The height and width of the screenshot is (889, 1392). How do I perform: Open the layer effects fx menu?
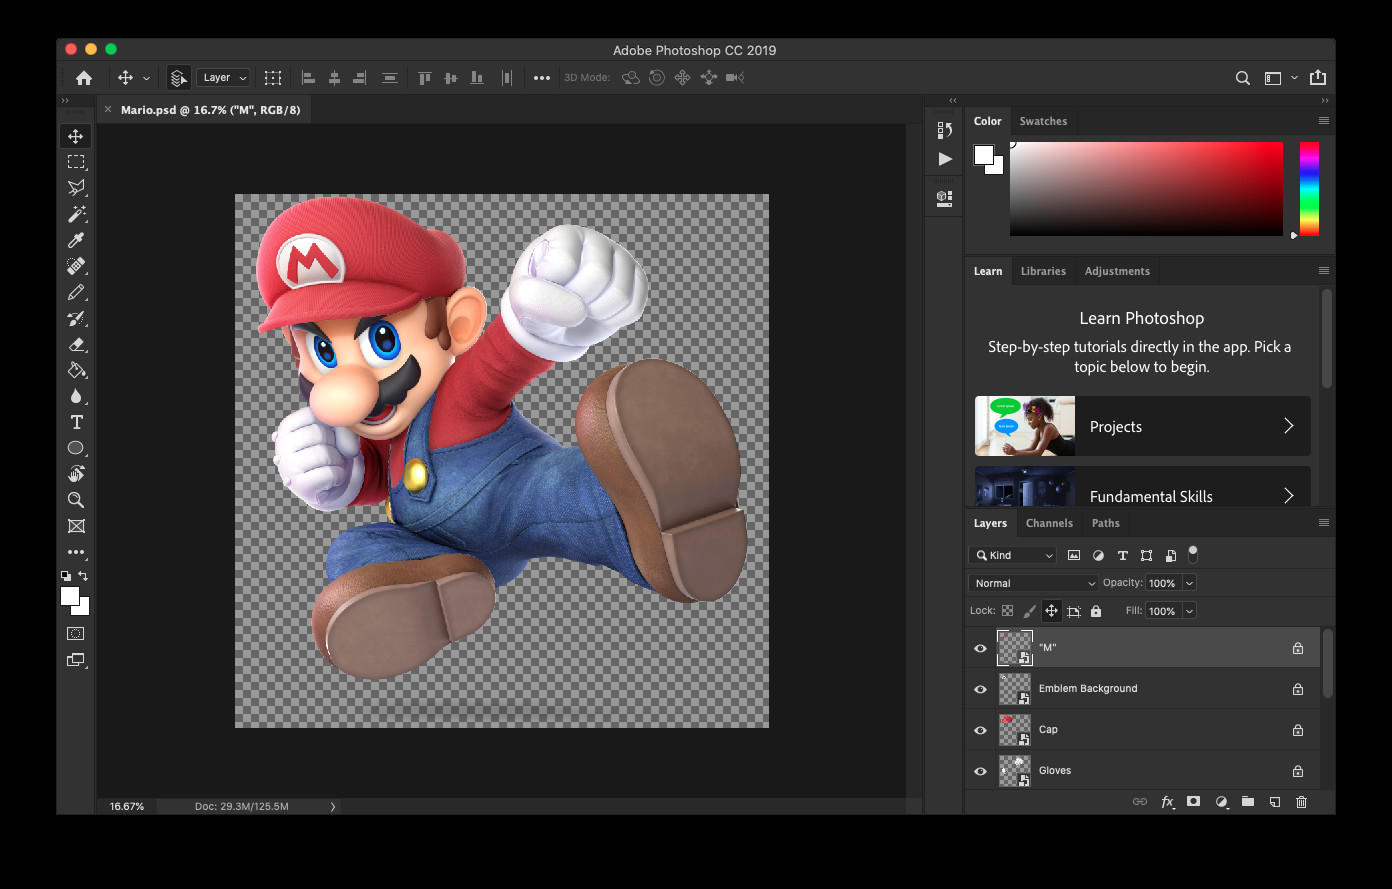pyautogui.click(x=1167, y=801)
